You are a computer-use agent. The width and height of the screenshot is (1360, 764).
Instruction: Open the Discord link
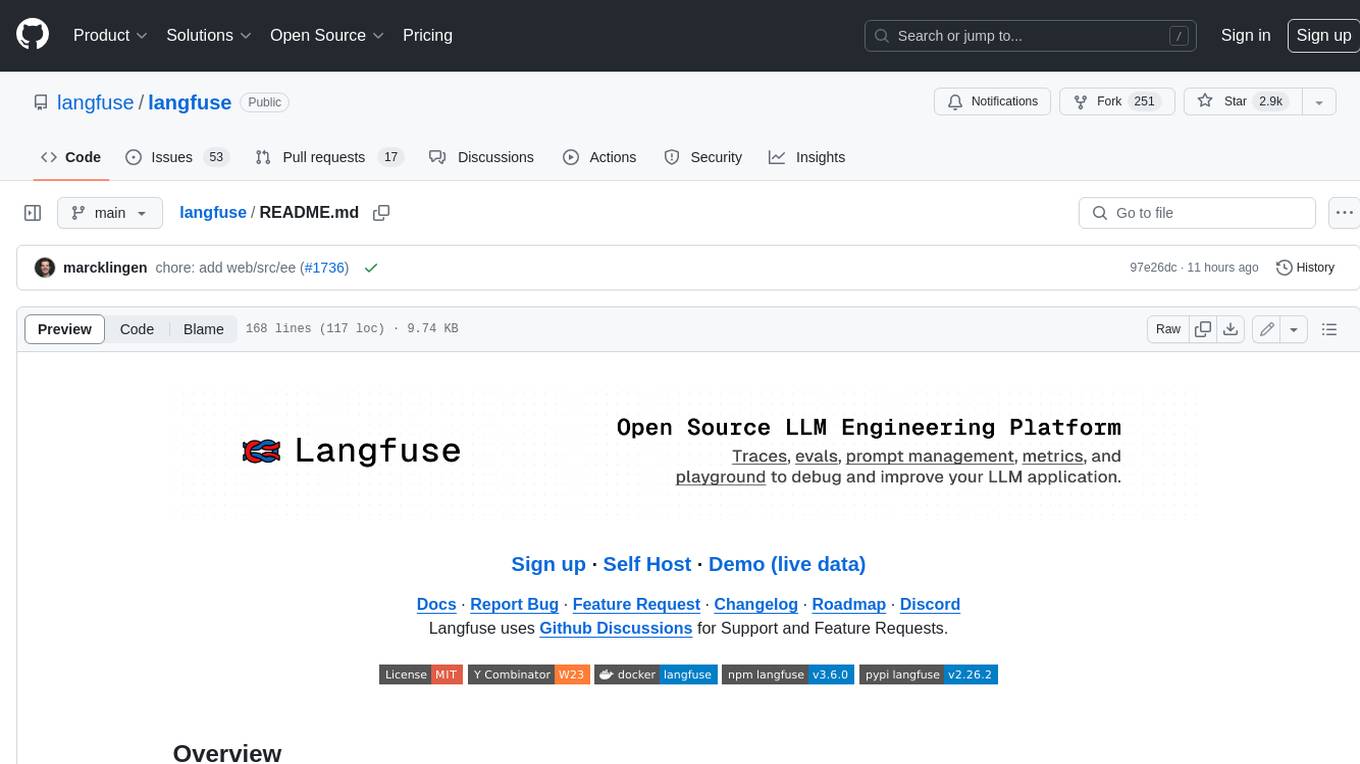(x=930, y=604)
